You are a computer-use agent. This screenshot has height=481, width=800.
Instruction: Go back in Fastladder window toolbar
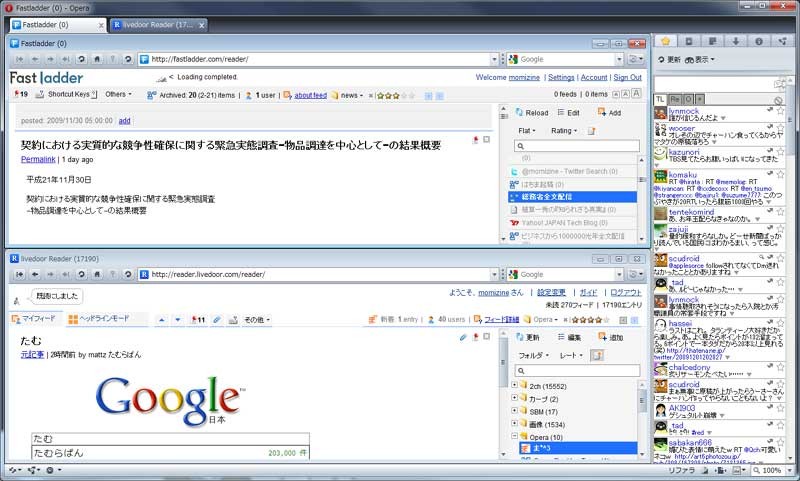(x=35, y=59)
